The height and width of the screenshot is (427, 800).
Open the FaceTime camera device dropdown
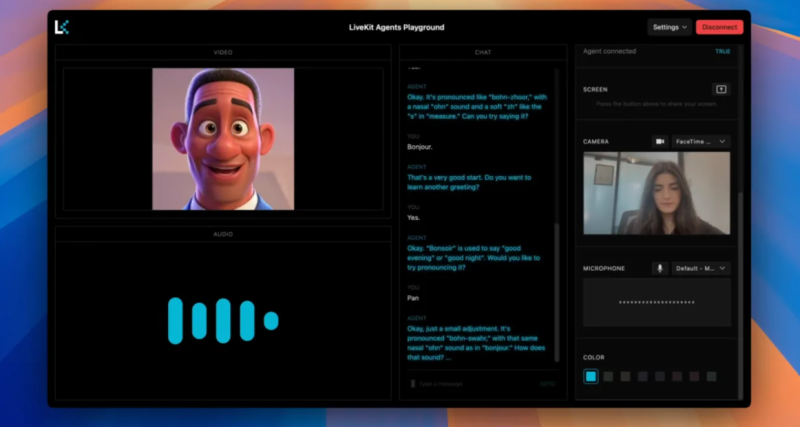701,142
